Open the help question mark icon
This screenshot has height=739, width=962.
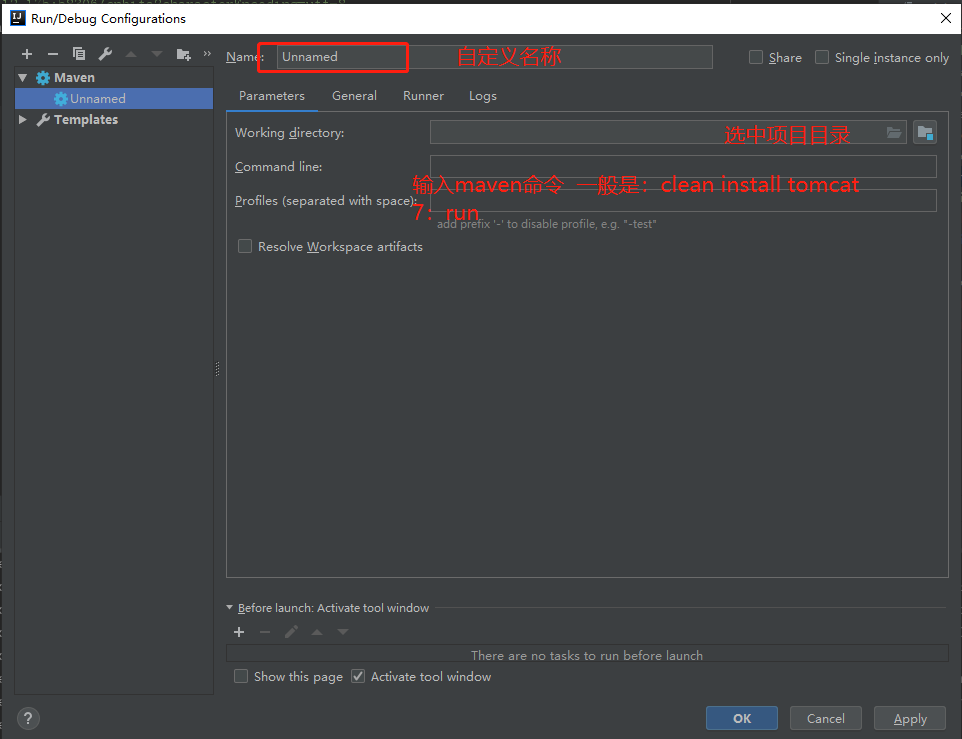pos(27,718)
